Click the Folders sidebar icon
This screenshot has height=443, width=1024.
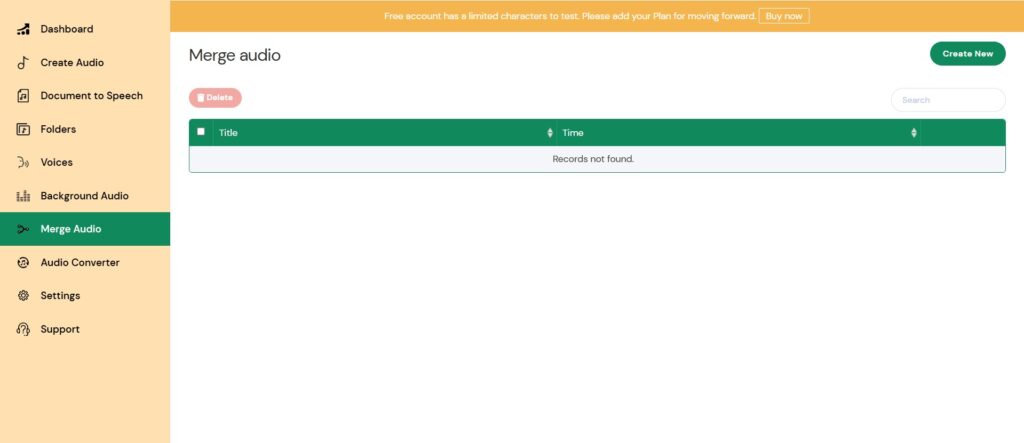(x=23, y=129)
